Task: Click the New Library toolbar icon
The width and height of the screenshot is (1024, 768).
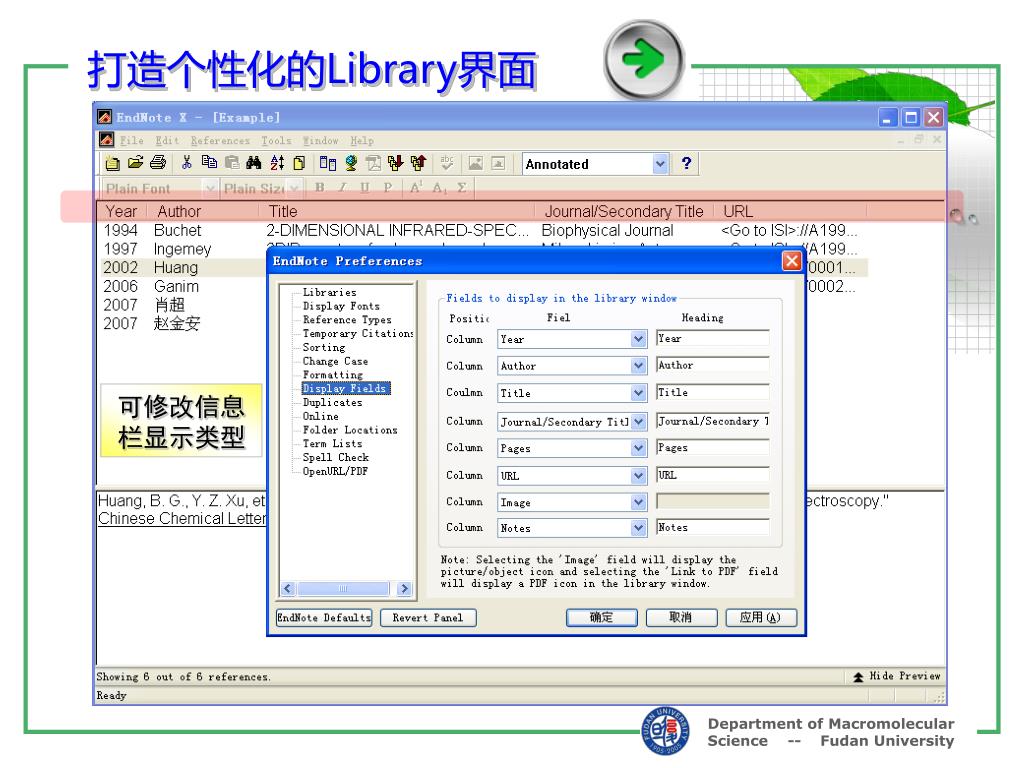Action: pyautogui.click(x=112, y=163)
